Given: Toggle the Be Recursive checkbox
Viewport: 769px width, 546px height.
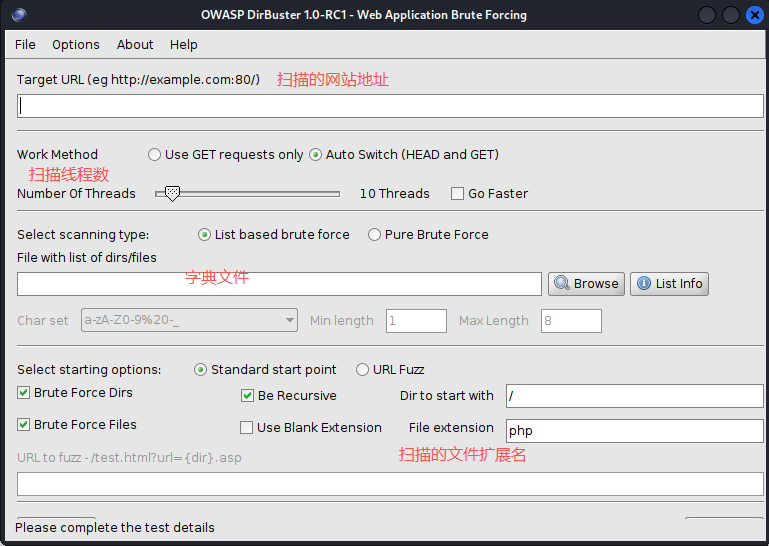Looking at the screenshot, I should pos(247,395).
